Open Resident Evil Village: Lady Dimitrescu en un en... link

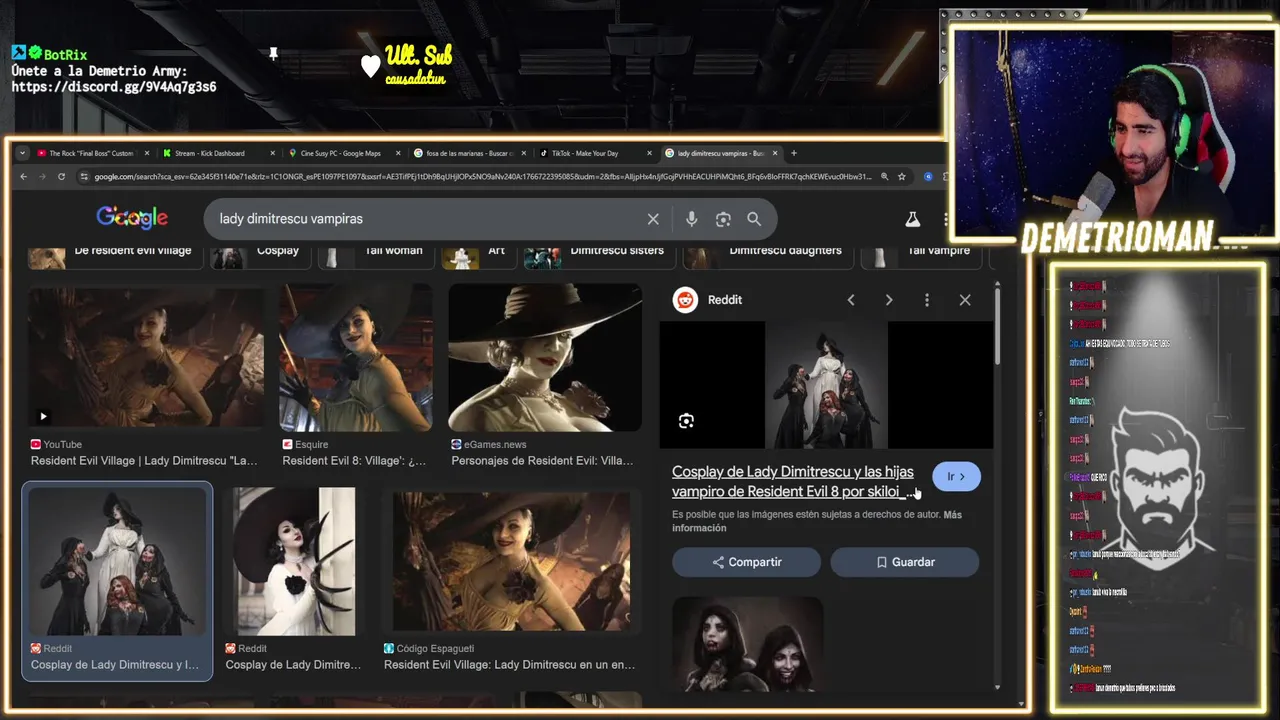click(509, 665)
